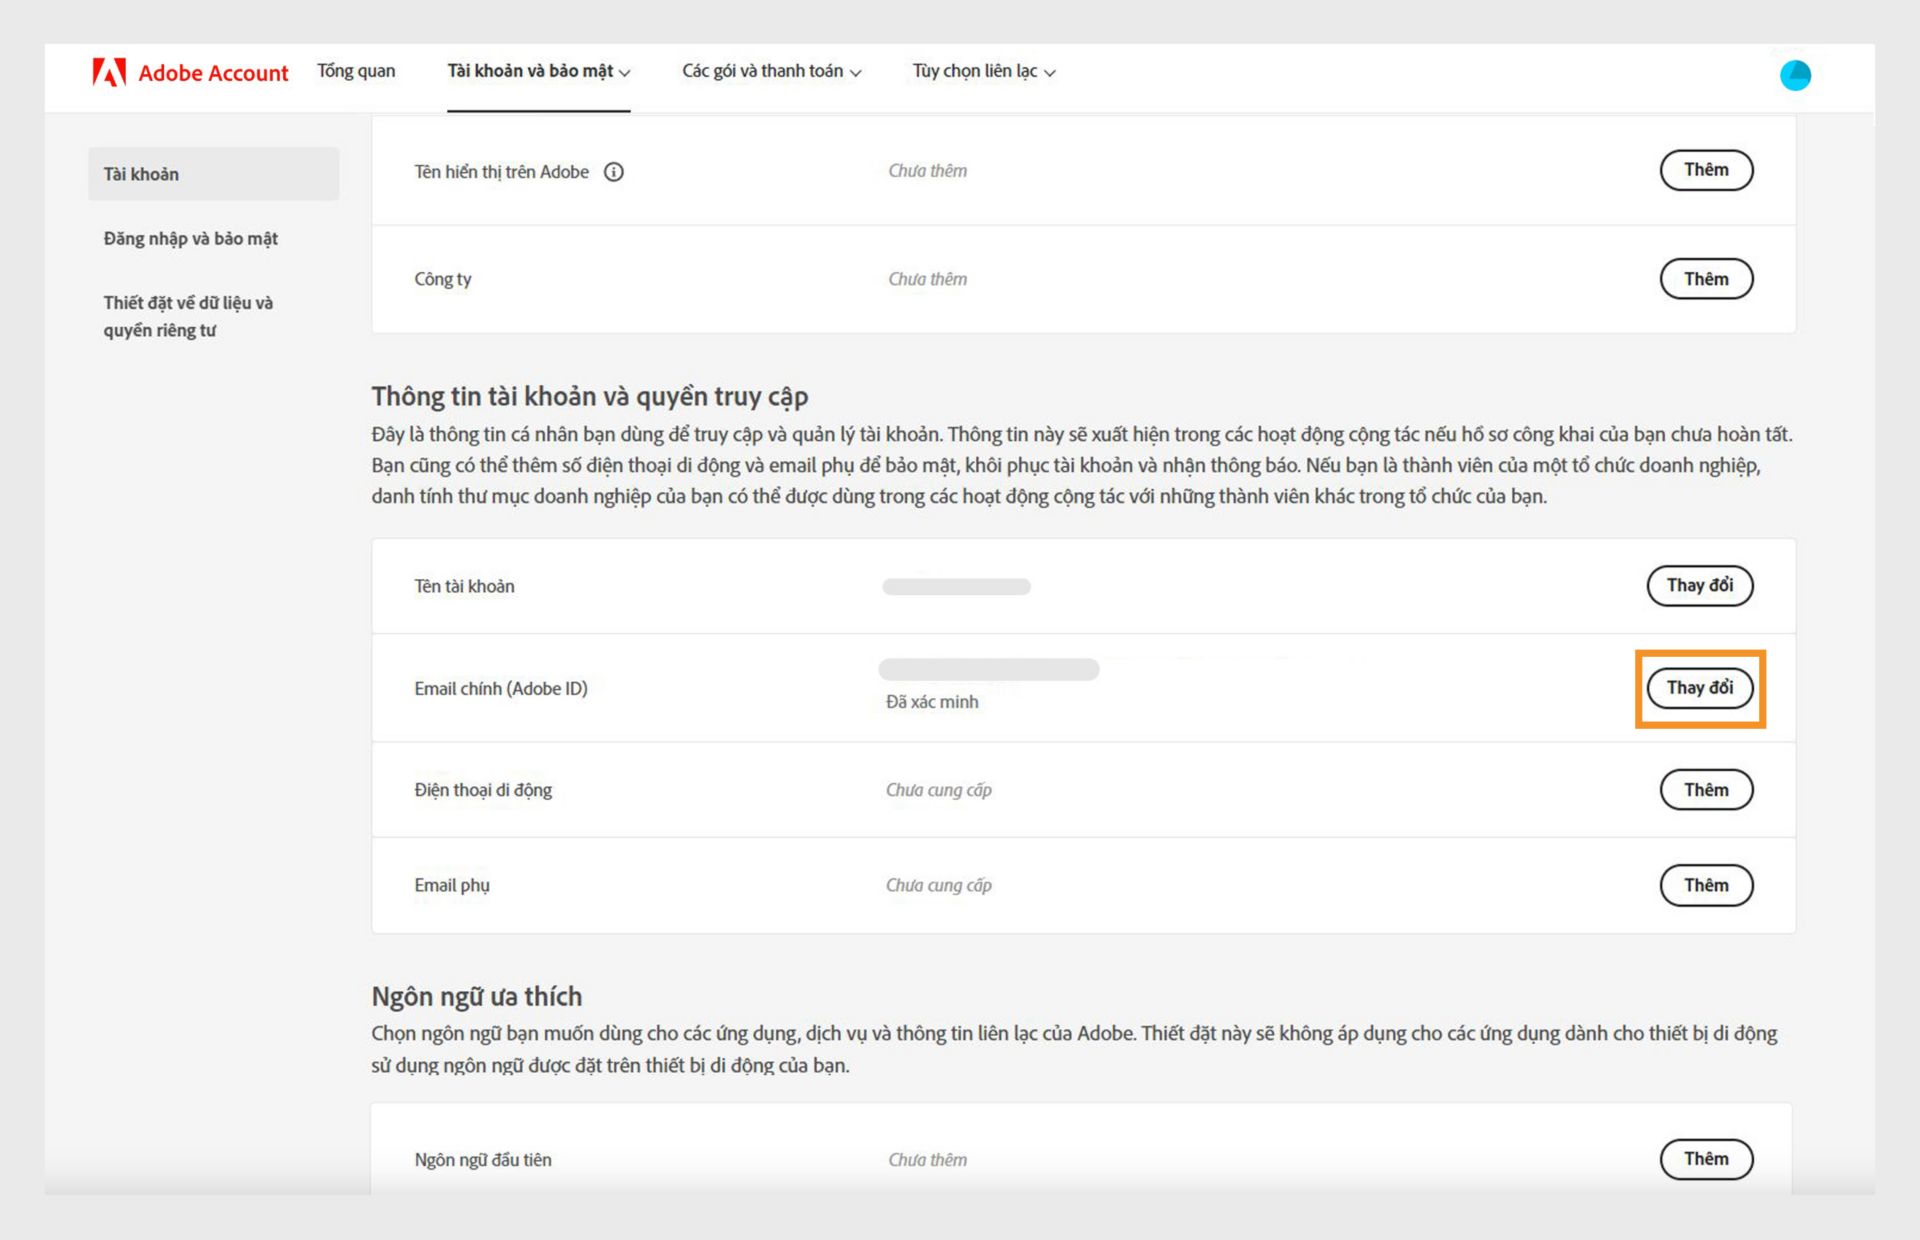Screen dimensions: 1920x1240
Task: Open Thiết đặt về dữ liệu và quyền riêng tư
Action: click(x=188, y=316)
